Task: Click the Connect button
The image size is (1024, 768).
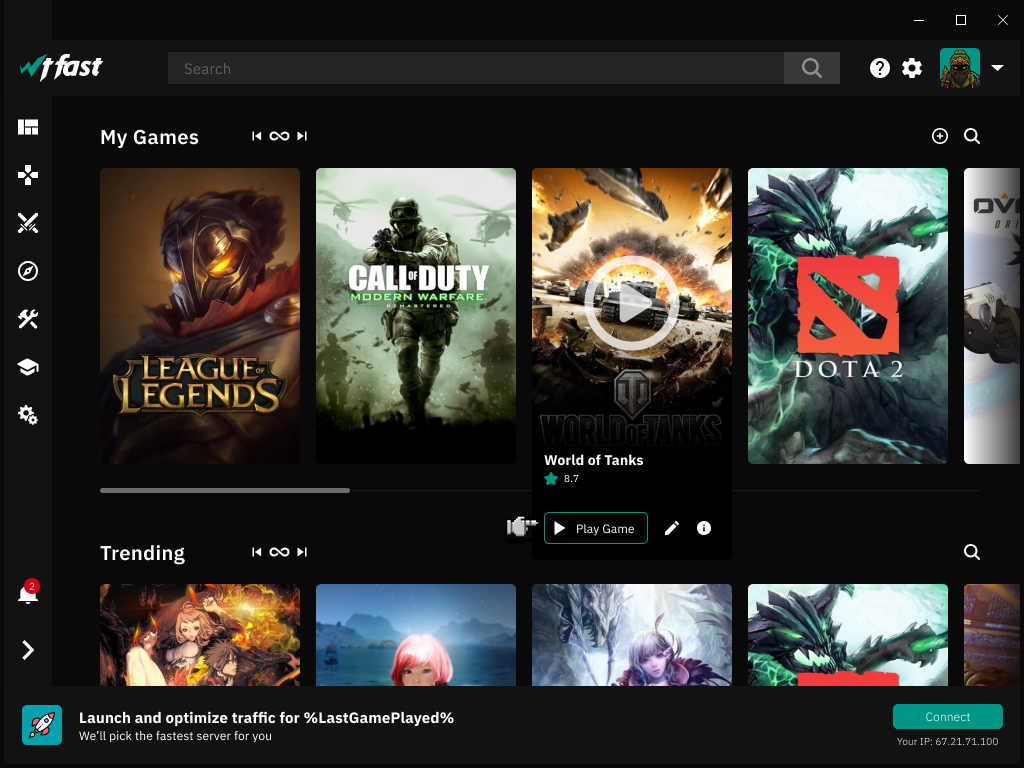Action: point(947,717)
